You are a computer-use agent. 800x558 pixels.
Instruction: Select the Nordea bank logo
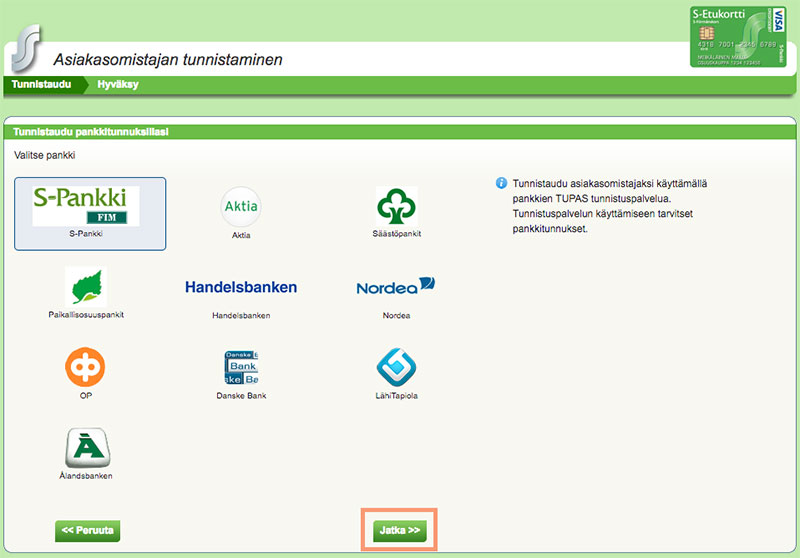click(396, 287)
